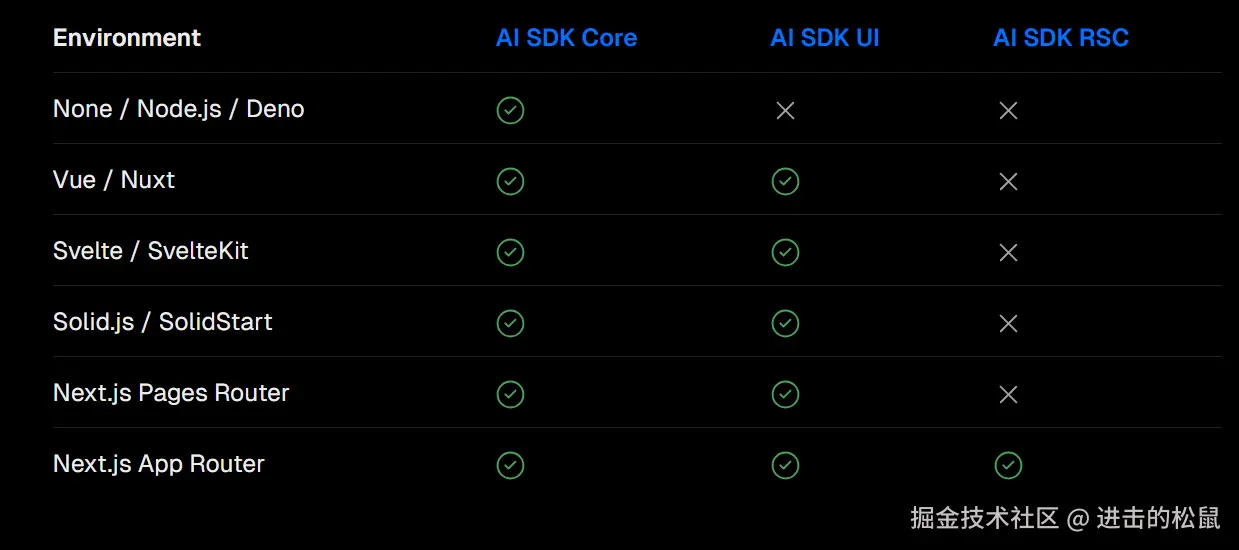Follow the AI SDK RSC header link

click(x=1060, y=38)
